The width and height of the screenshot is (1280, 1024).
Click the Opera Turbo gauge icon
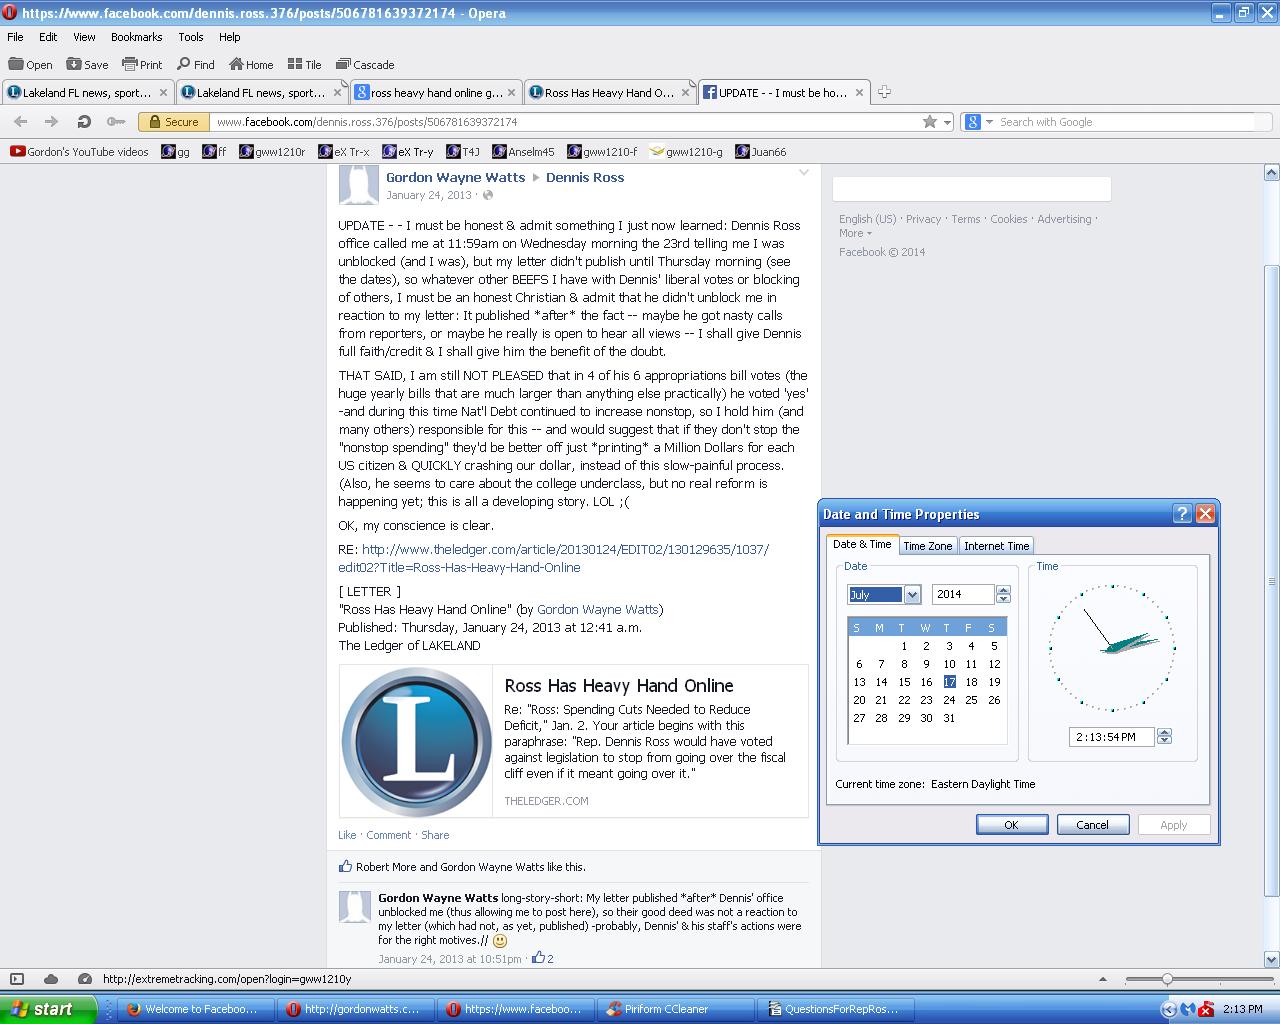coord(85,979)
